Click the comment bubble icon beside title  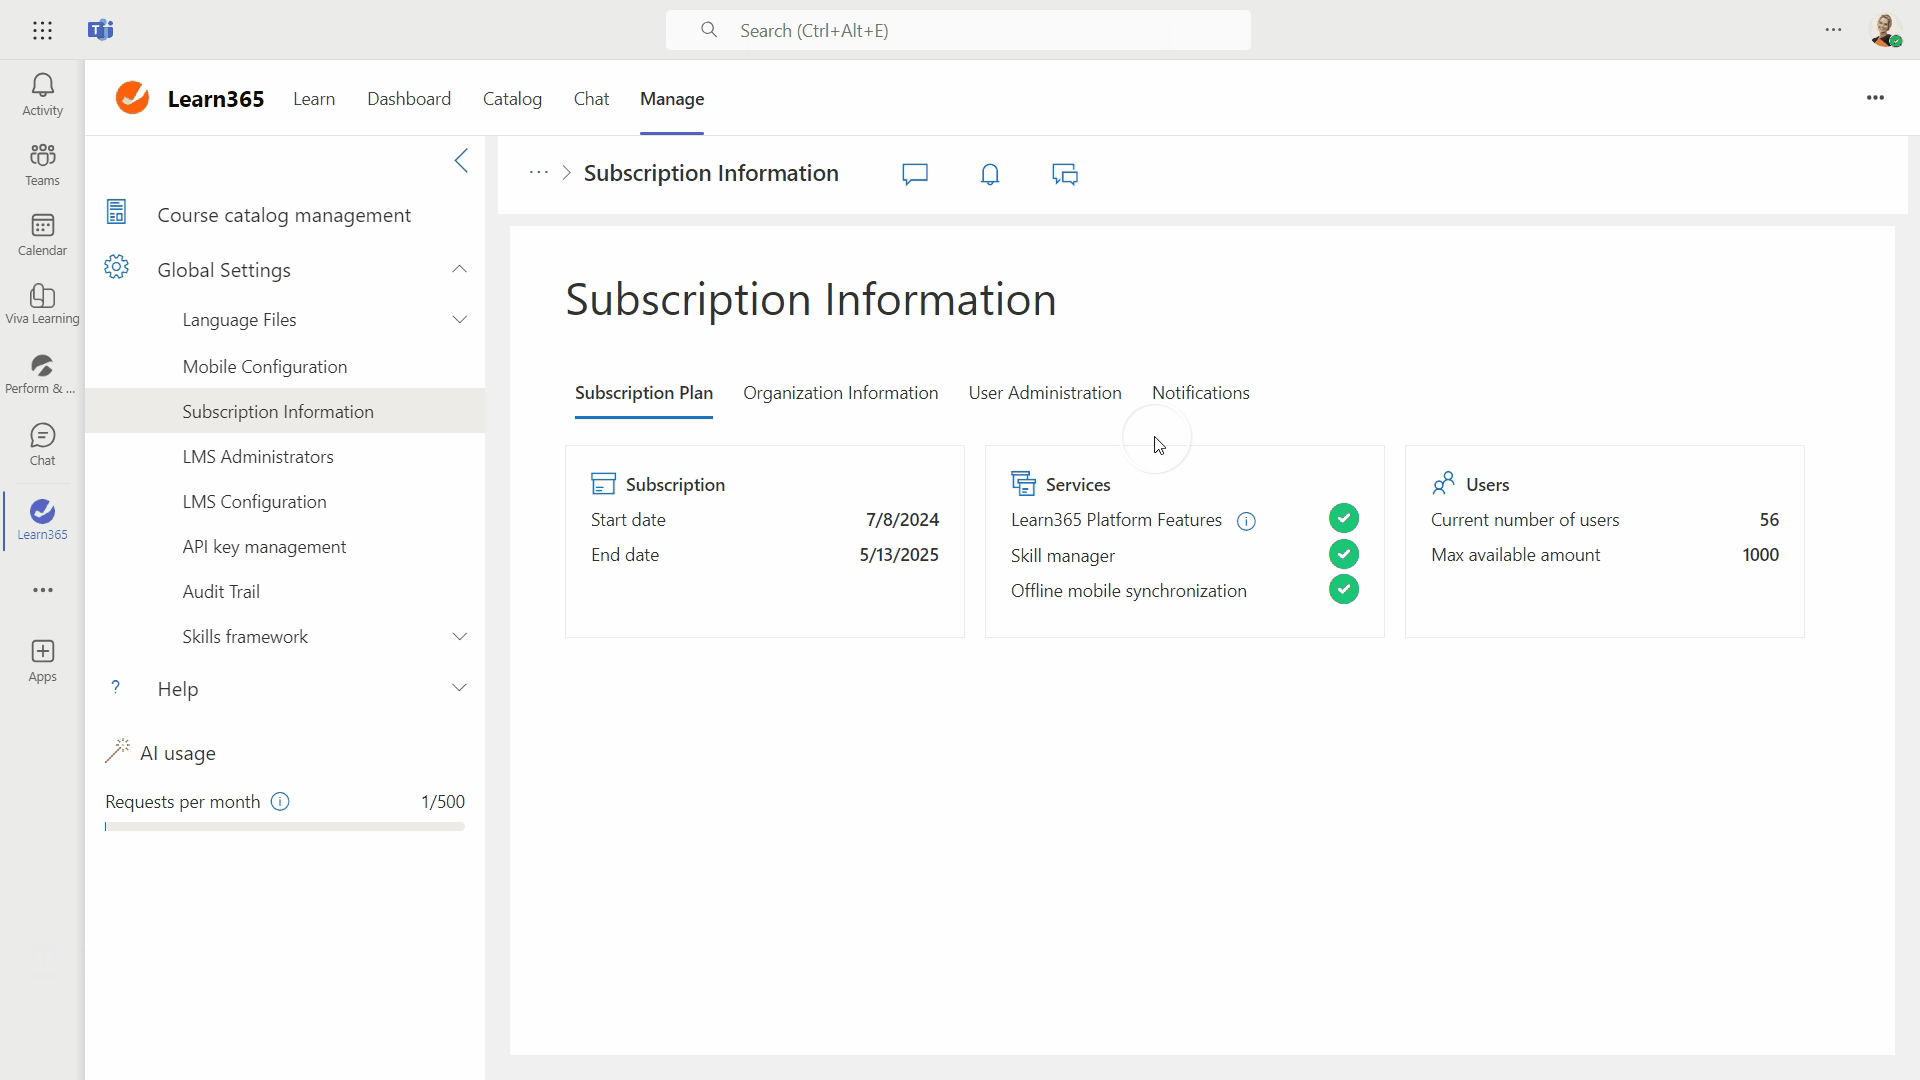pos(914,175)
